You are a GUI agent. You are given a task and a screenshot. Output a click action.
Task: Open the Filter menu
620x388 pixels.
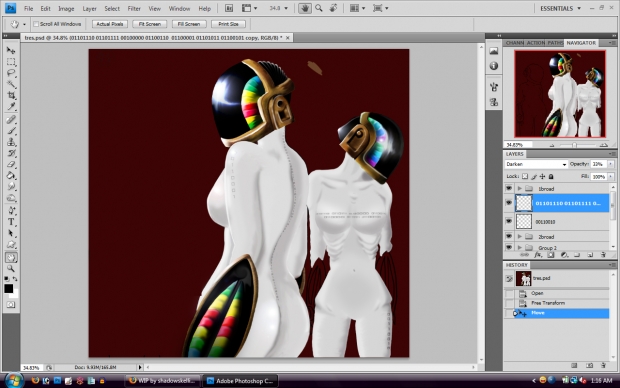134,8
